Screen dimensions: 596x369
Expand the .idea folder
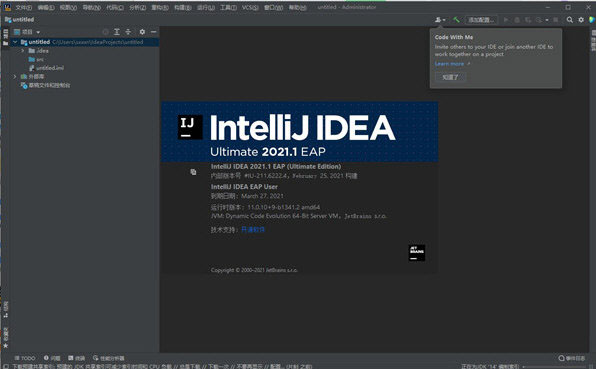[23, 51]
